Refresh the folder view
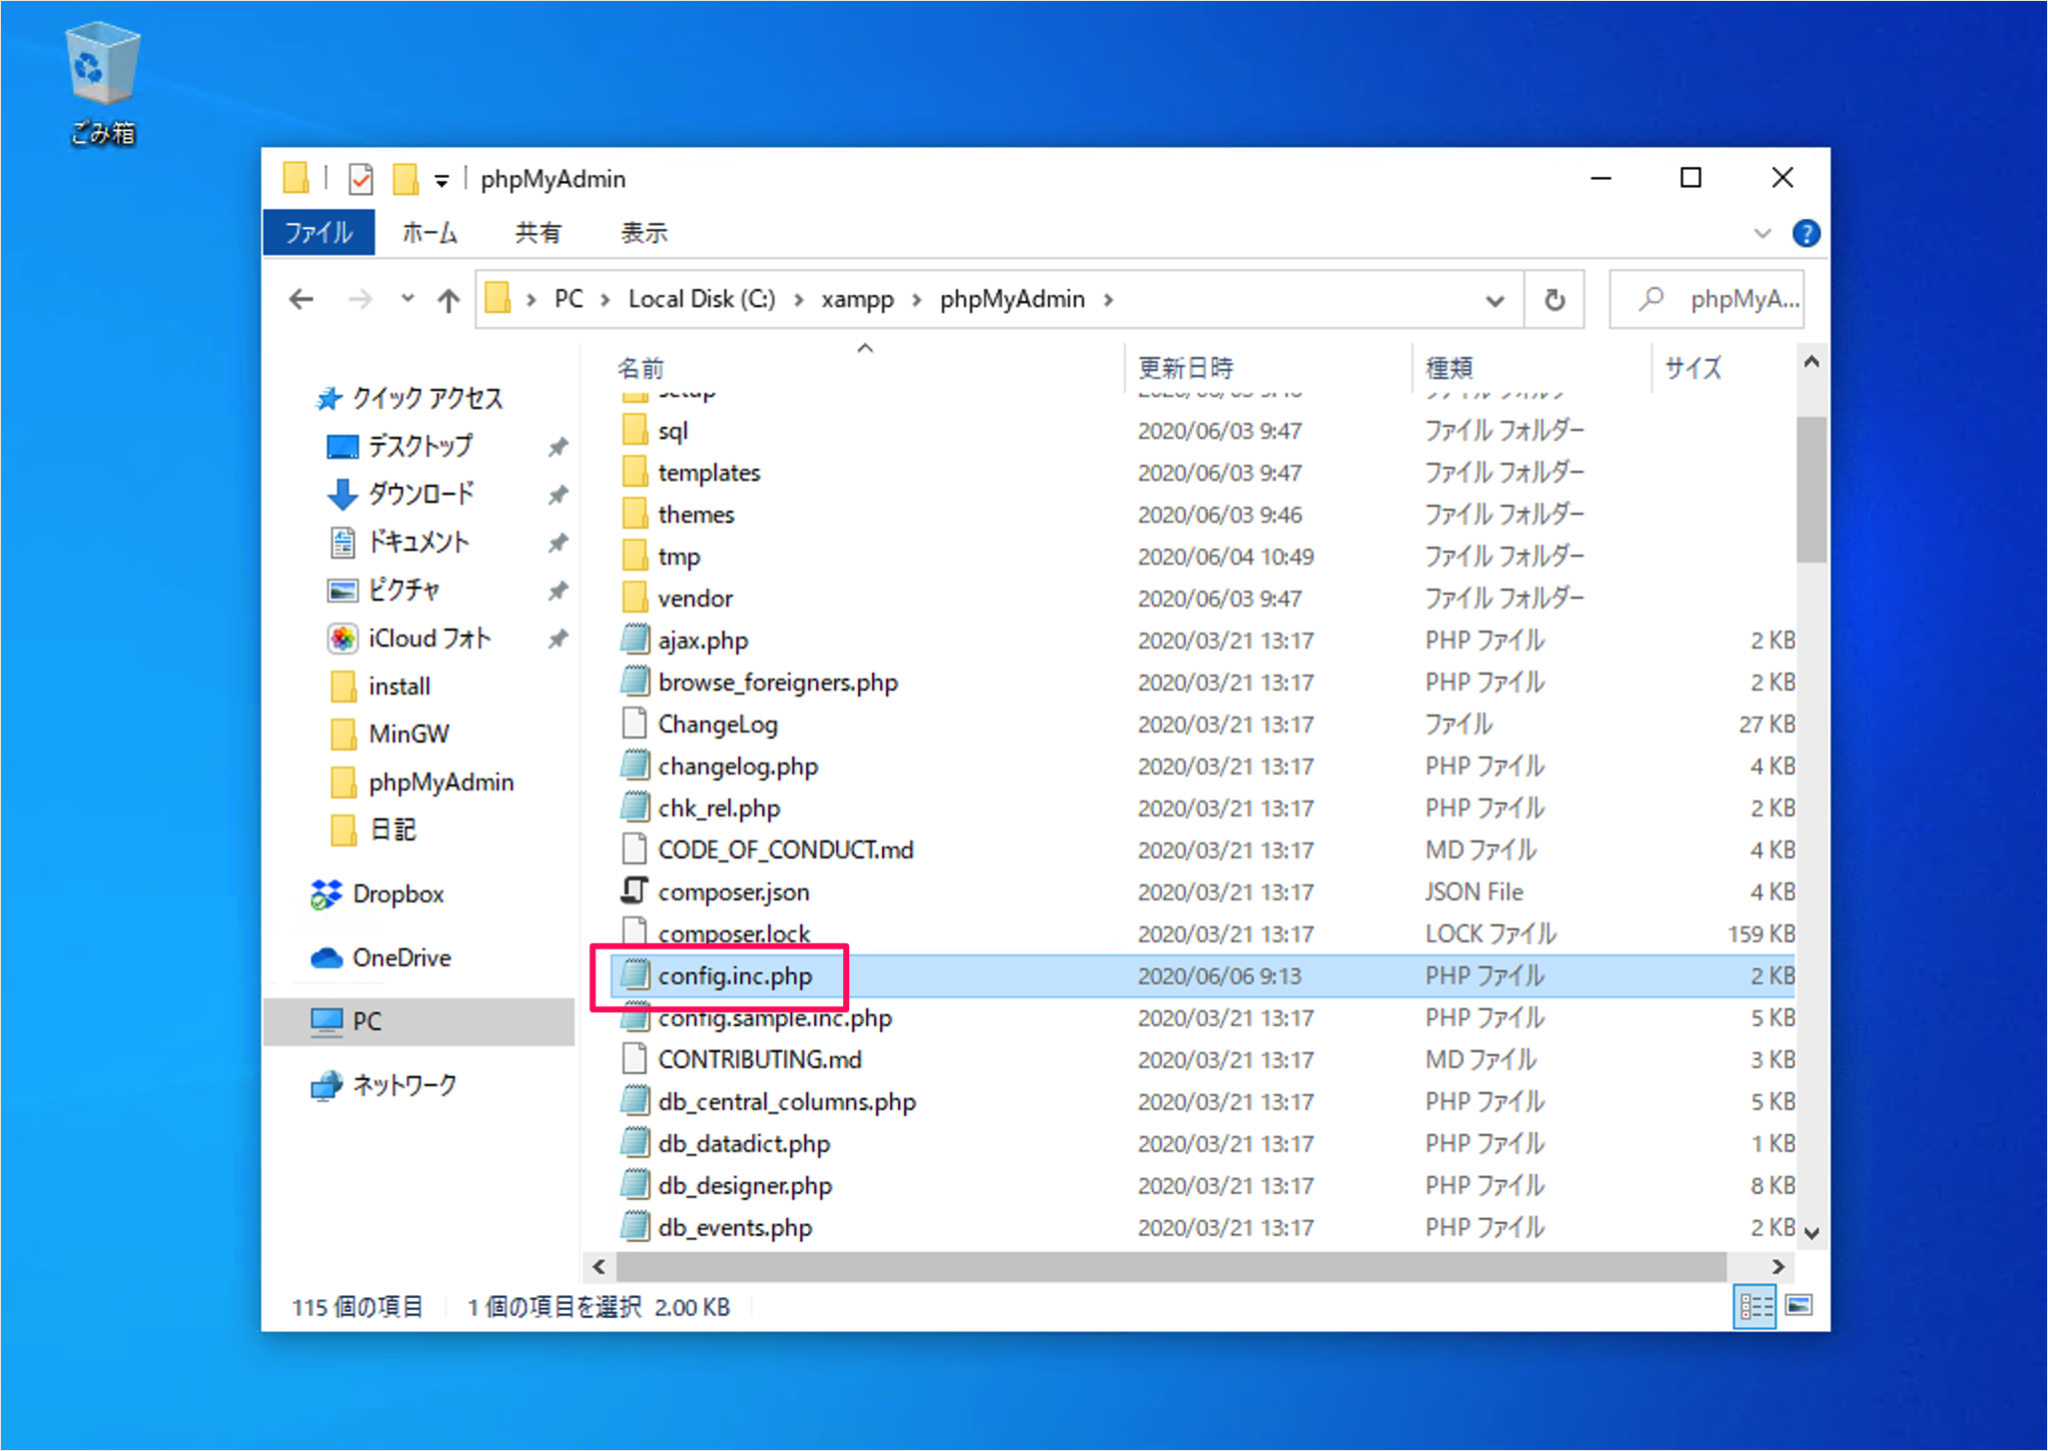The image size is (2048, 1451). tap(1554, 300)
